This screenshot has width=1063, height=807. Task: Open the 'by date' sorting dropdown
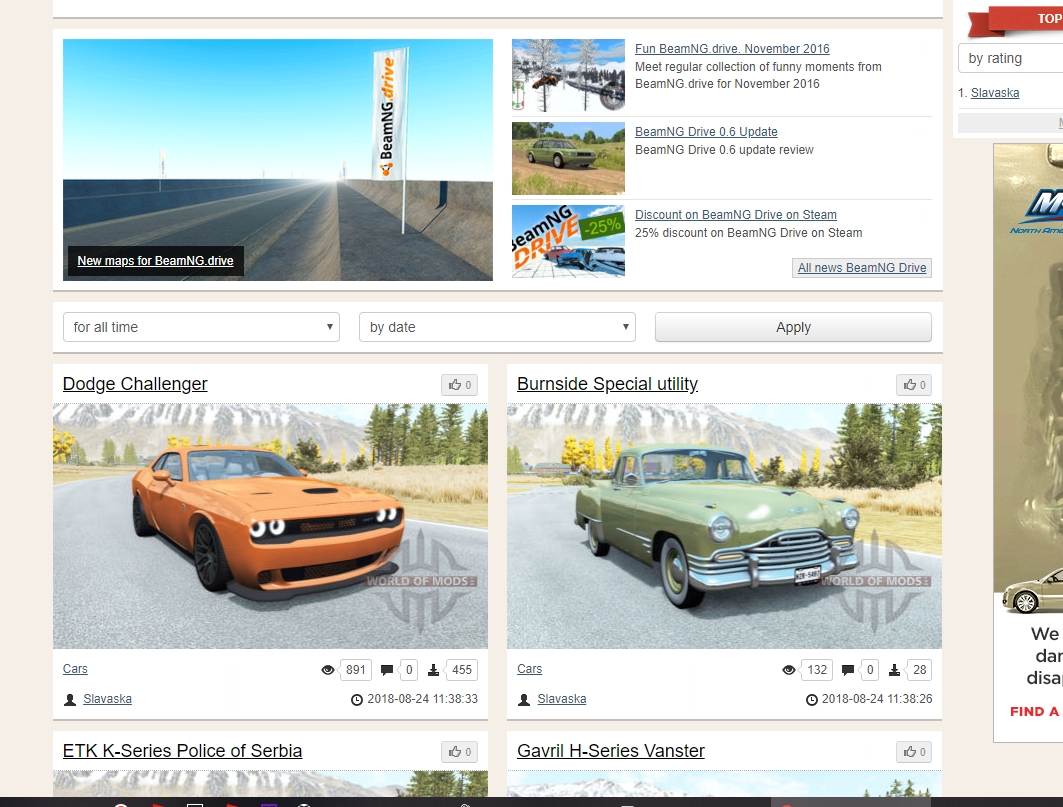point(498,327)
